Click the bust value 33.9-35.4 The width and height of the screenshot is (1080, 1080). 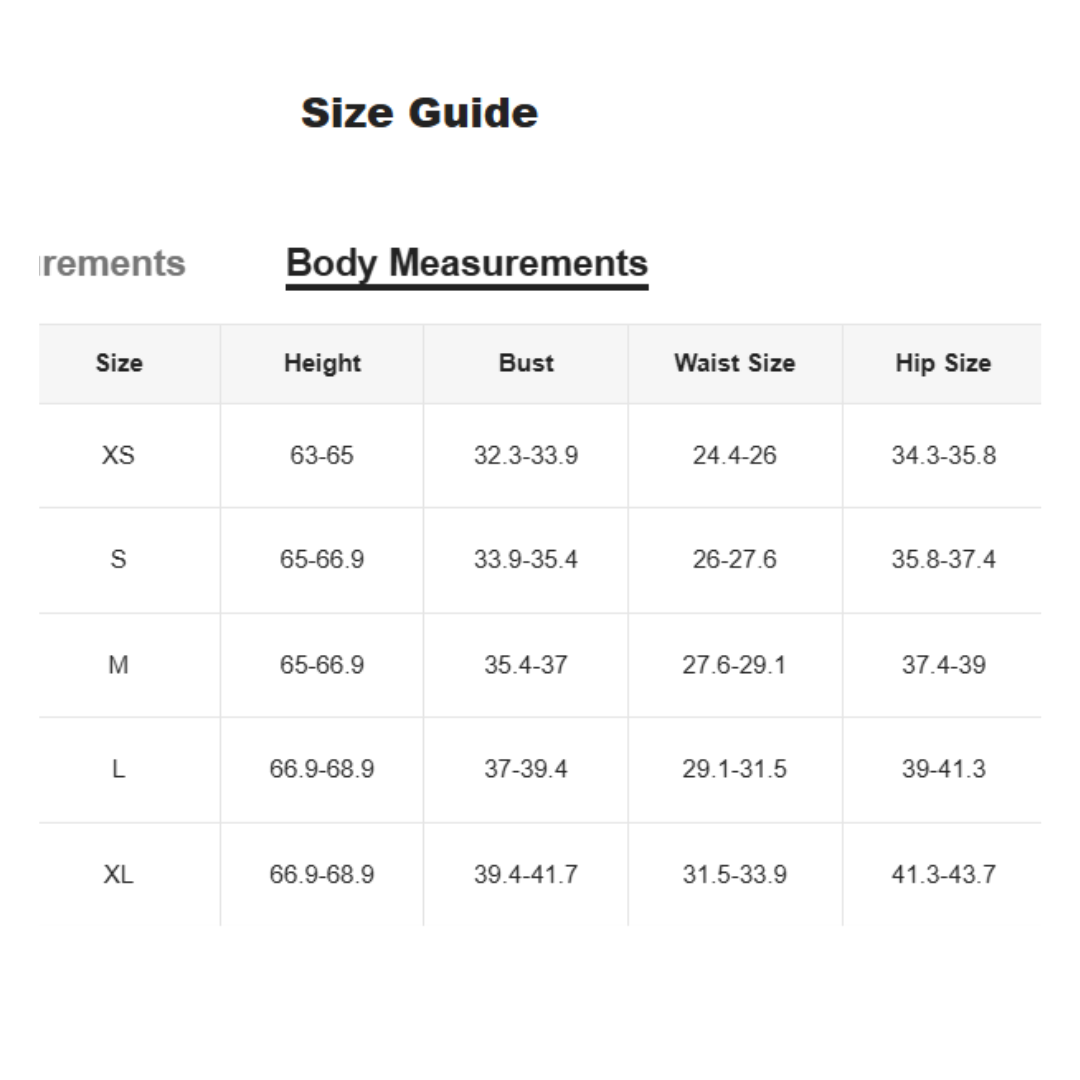(526, 559)
